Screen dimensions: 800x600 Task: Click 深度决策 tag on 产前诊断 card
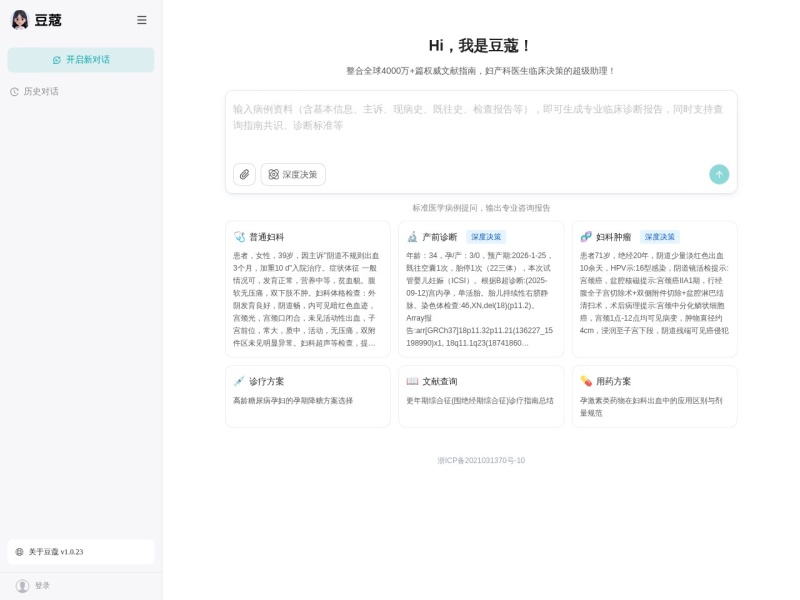pyautogui.click(x=486, y=237)
